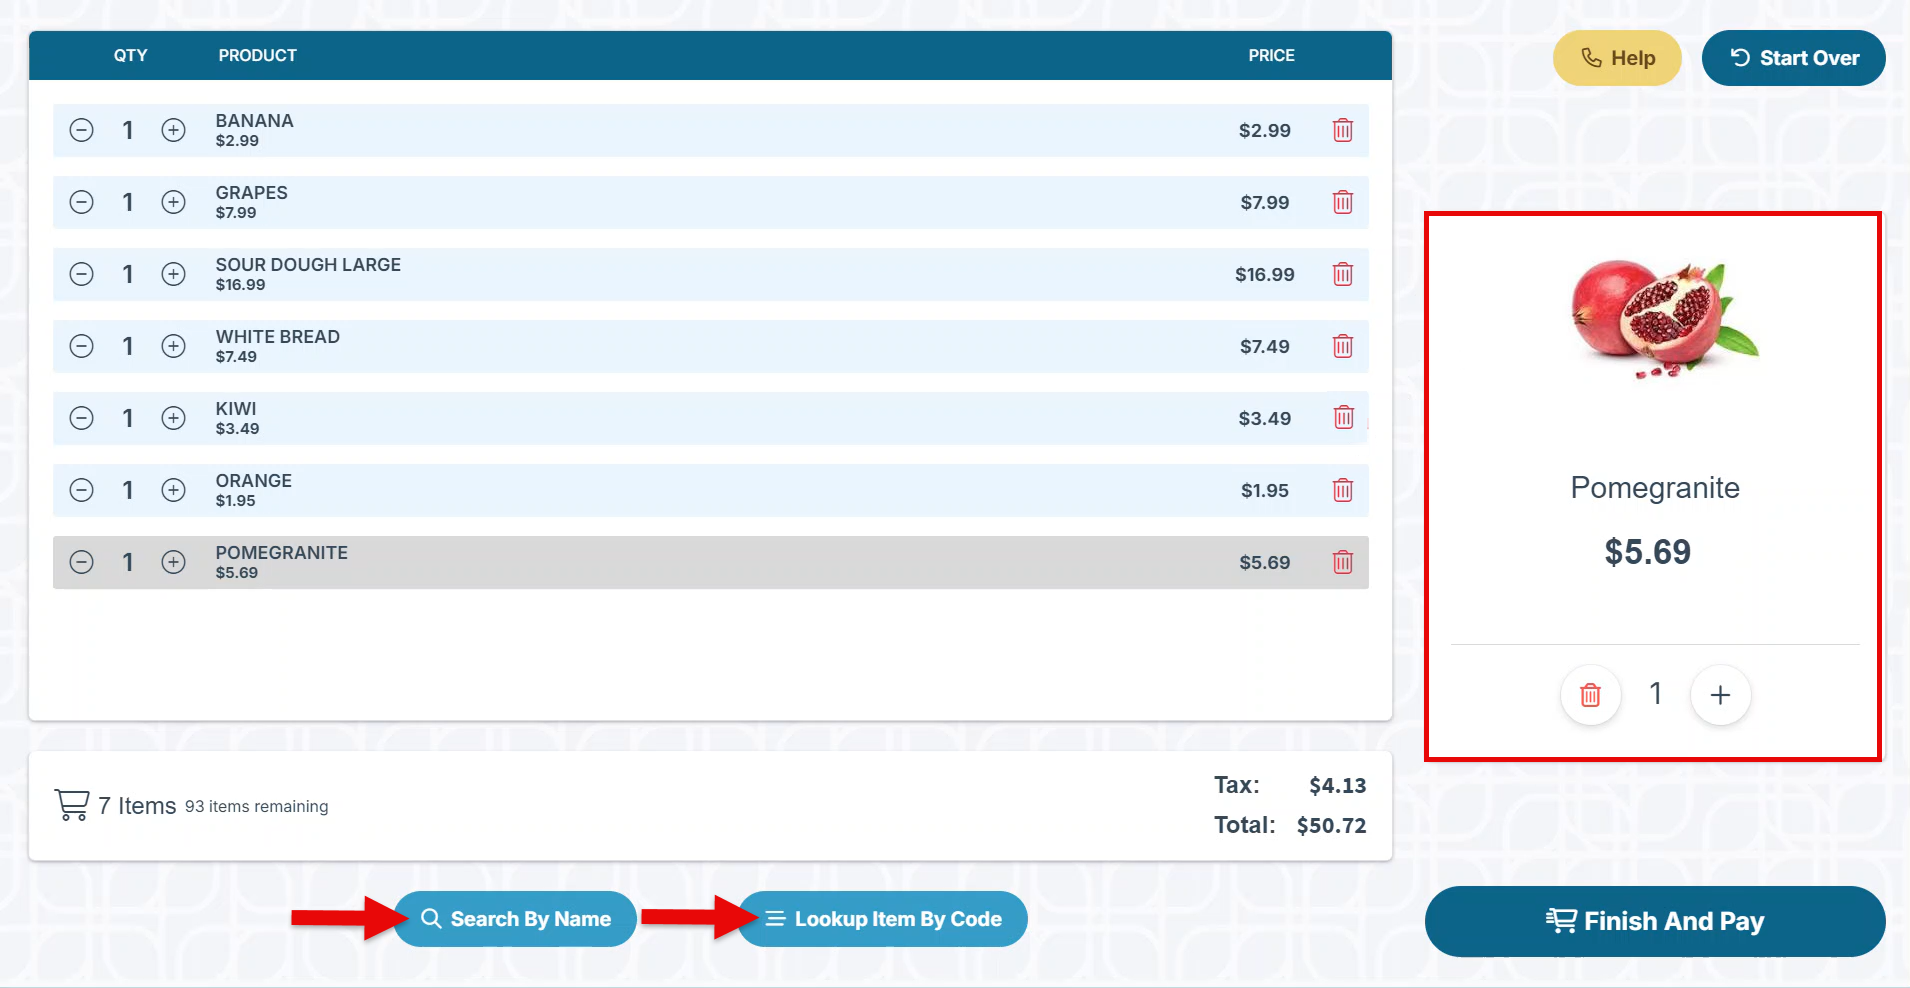Increase Kiwi quantity with plus icon
The image size is (1910, 988).
(174, 418)
